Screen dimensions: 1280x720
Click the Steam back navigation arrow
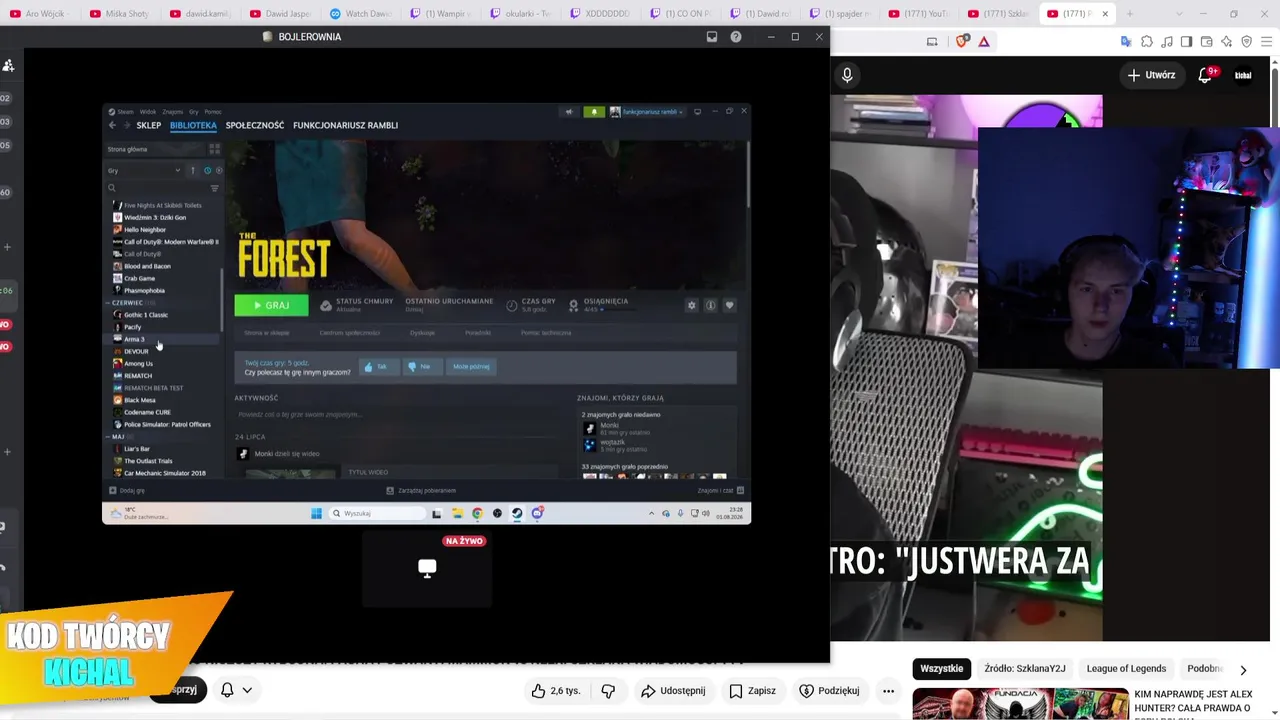[112, 125]
